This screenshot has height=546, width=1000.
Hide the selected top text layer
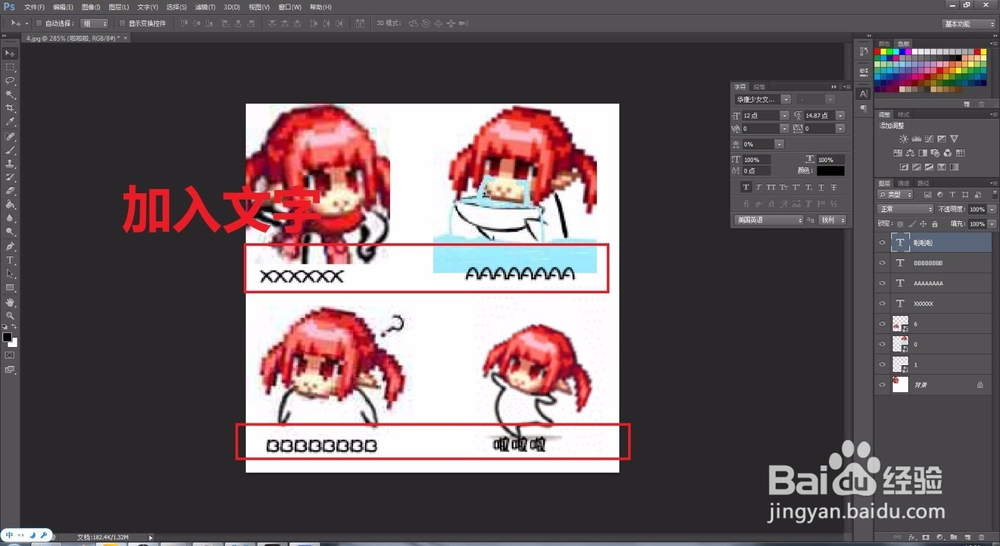[x=882, y=242]
